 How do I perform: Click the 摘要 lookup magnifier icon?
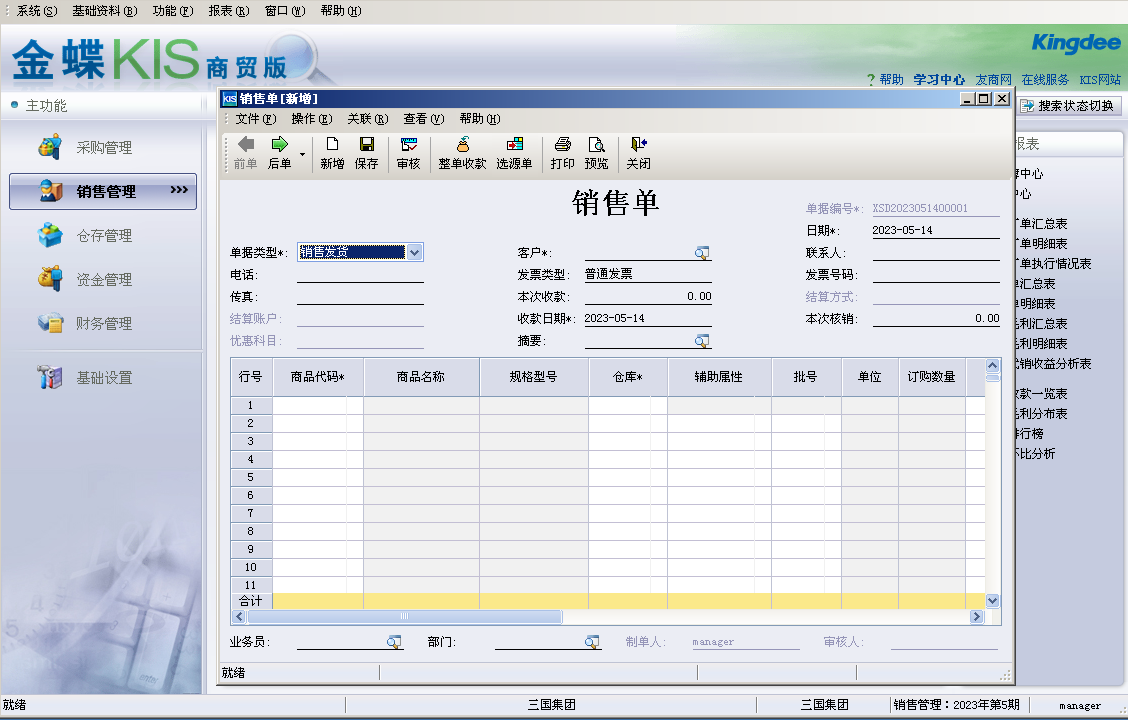[702, 340]
